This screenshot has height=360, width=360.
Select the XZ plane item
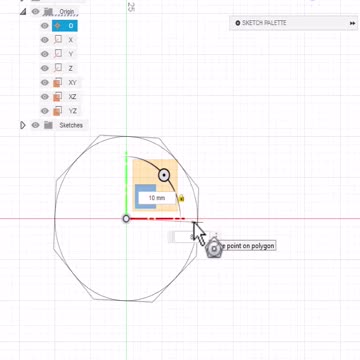(72, 97)
